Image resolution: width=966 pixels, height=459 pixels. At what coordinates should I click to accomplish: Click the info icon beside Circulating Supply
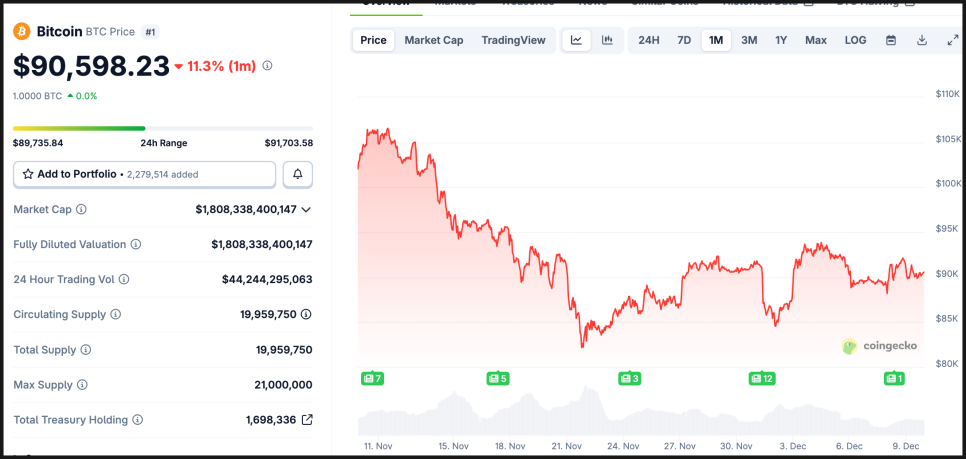pyautogui.click(x=115, y=315)
